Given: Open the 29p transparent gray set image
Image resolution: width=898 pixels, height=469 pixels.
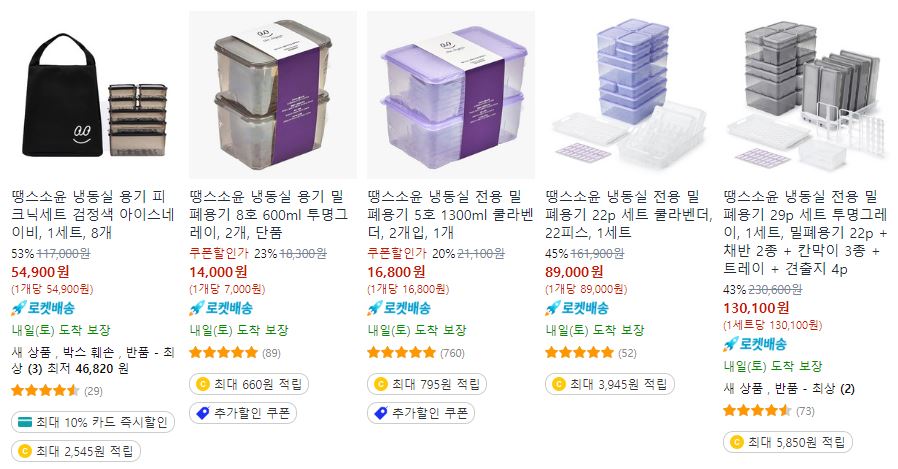Looking at the screenshot, I should [x=806, y=95].
